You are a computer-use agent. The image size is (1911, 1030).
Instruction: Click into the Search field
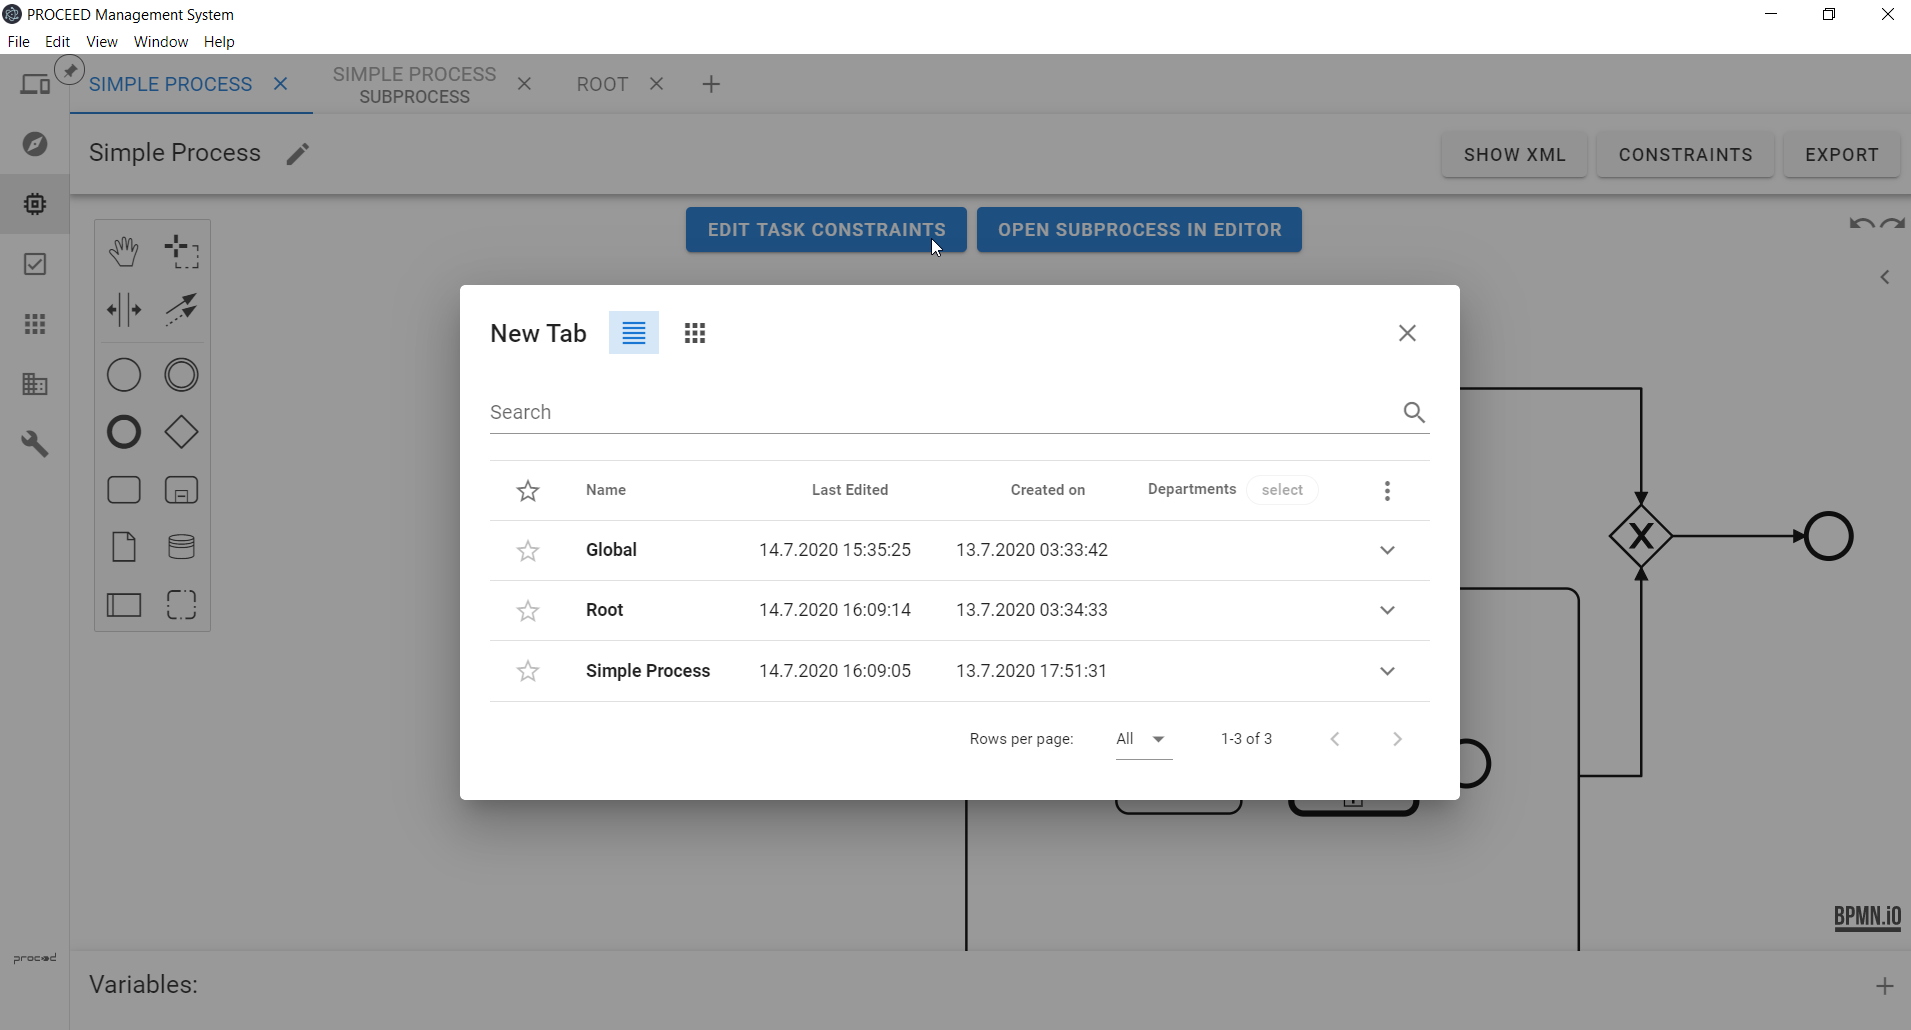pyautogui.click(x=940, y=412)
